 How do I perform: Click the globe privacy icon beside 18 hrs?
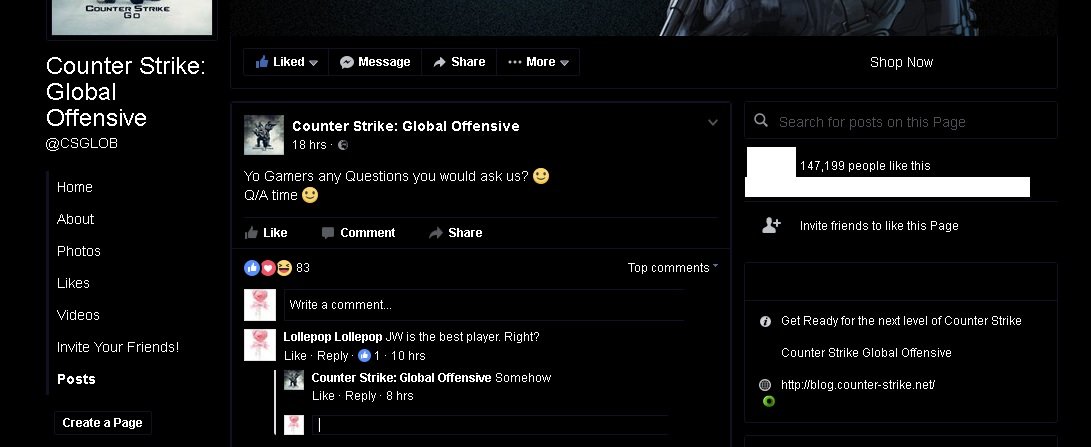click(x=342, y=145)
